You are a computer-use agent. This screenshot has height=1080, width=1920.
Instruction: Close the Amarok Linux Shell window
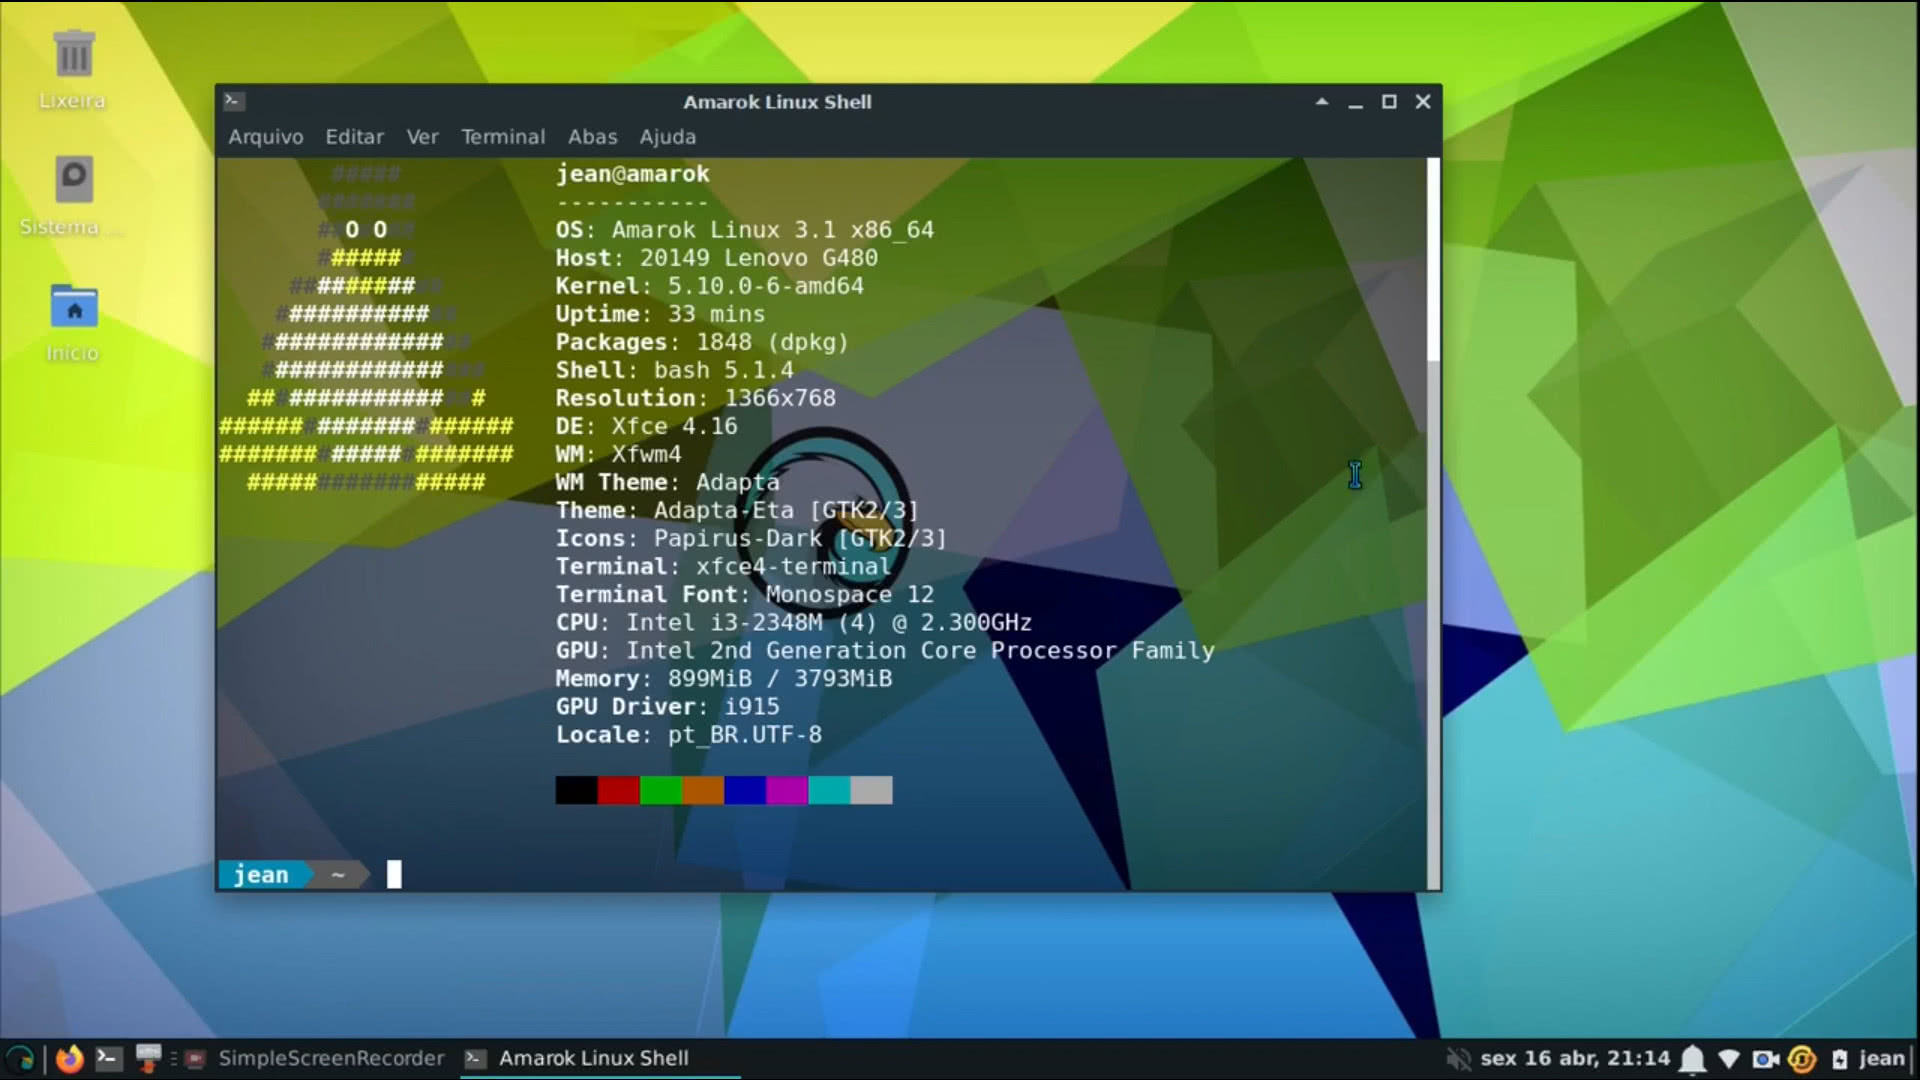1423,101
